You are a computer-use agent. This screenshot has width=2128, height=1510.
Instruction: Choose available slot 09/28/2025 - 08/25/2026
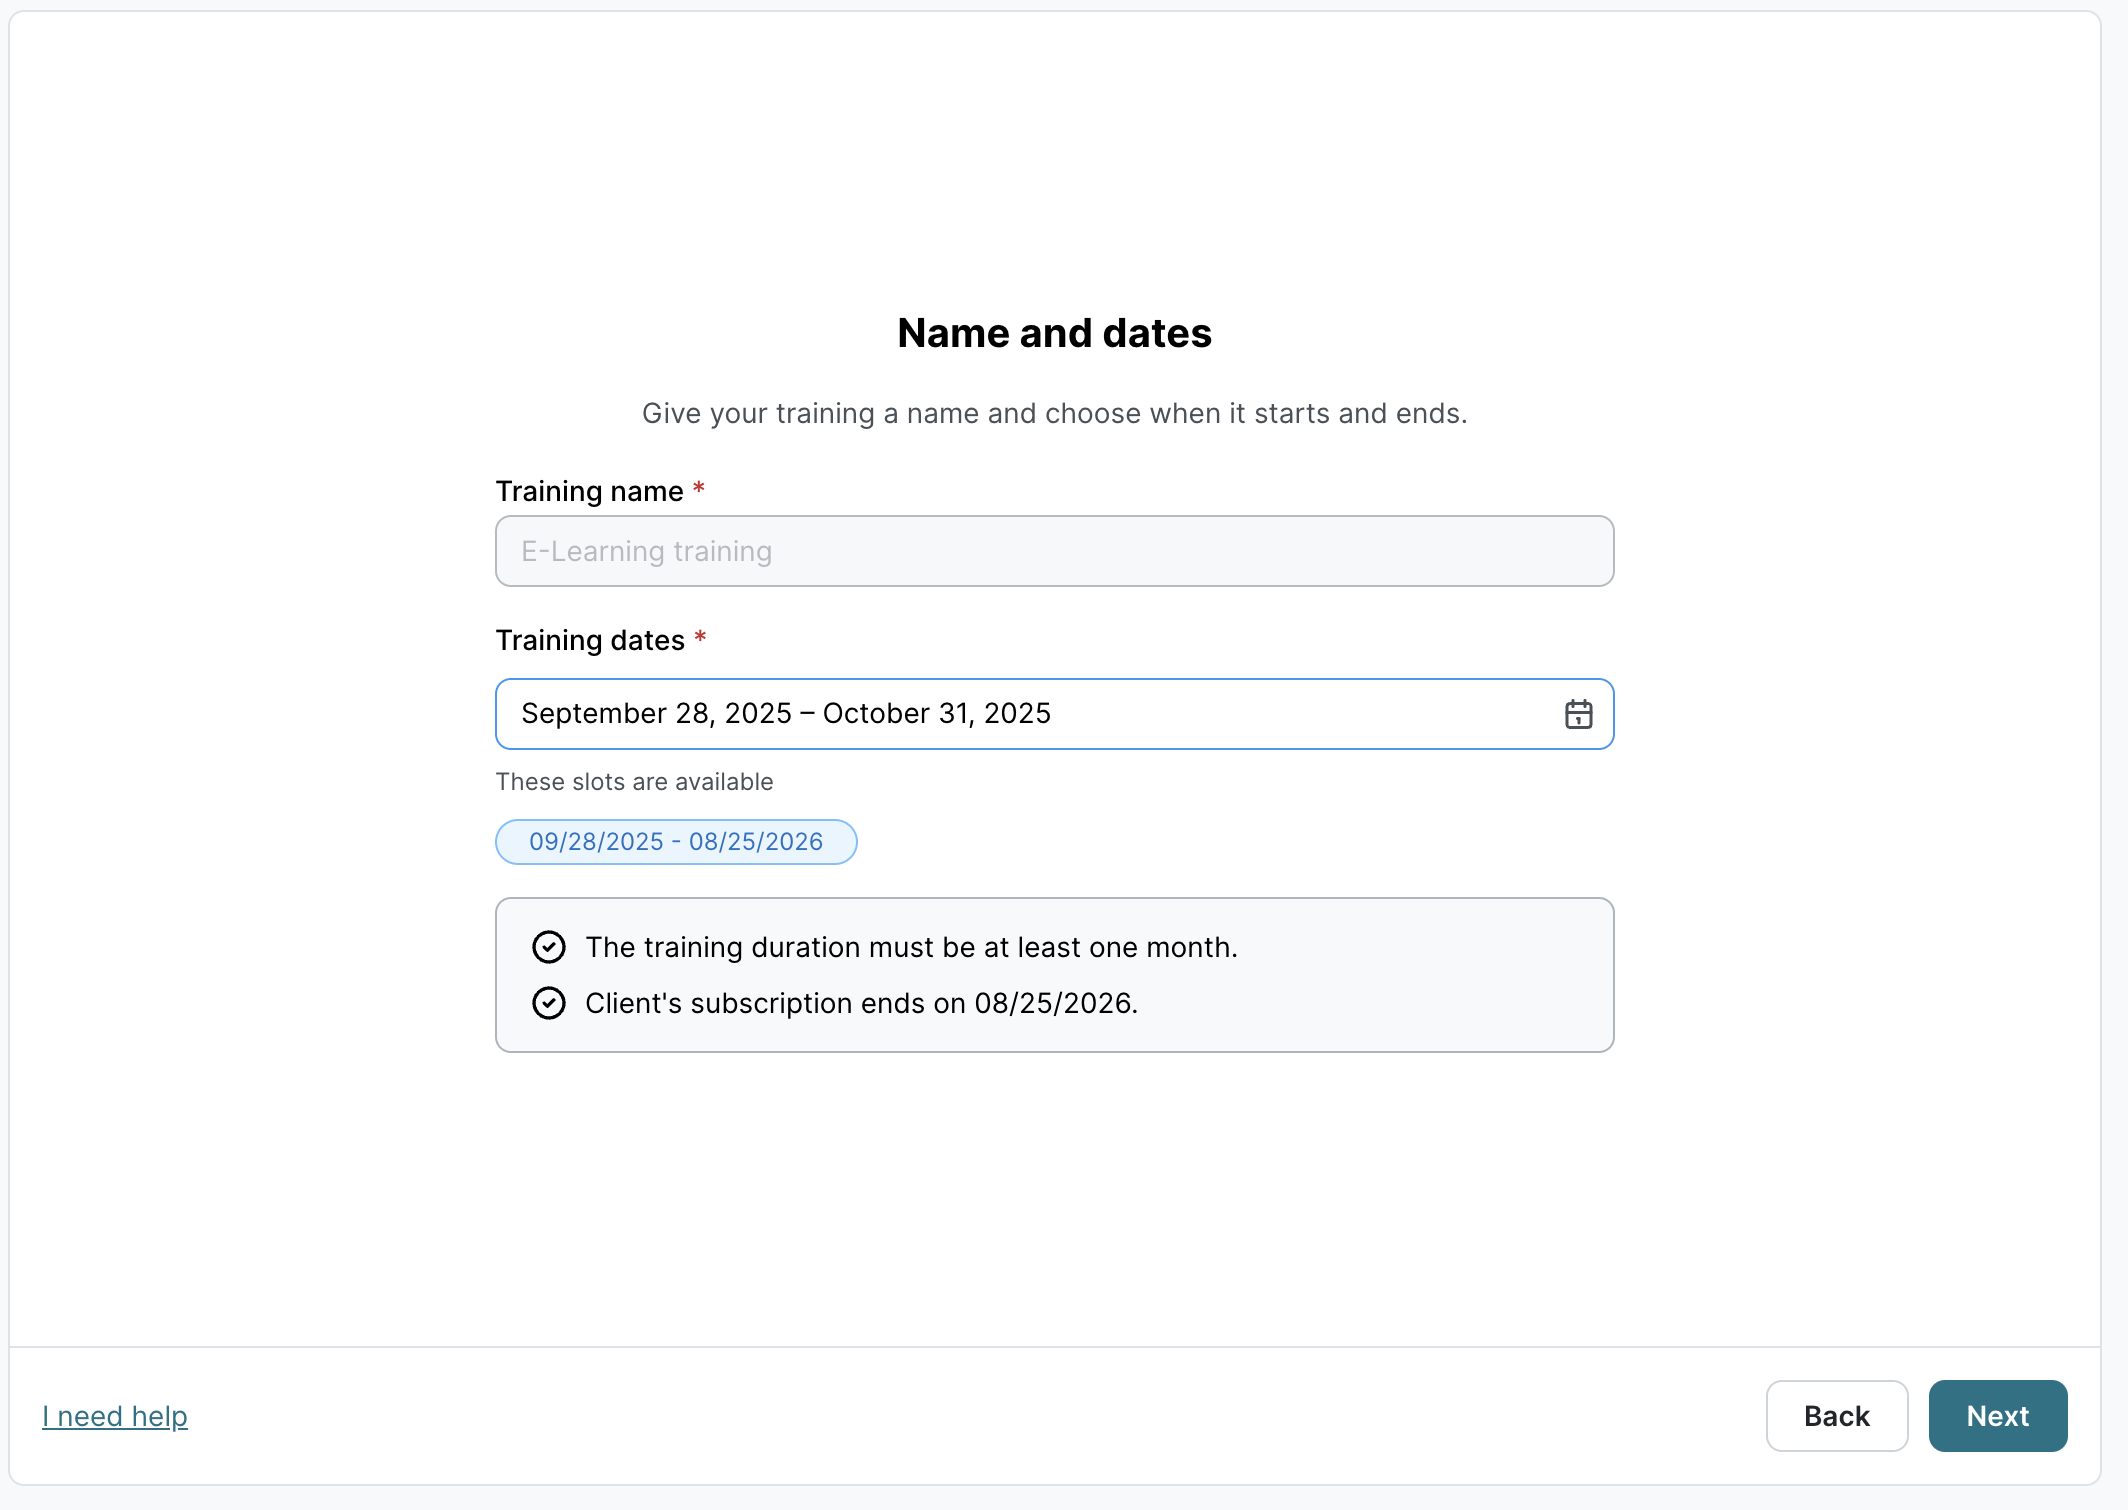(676, 842)
